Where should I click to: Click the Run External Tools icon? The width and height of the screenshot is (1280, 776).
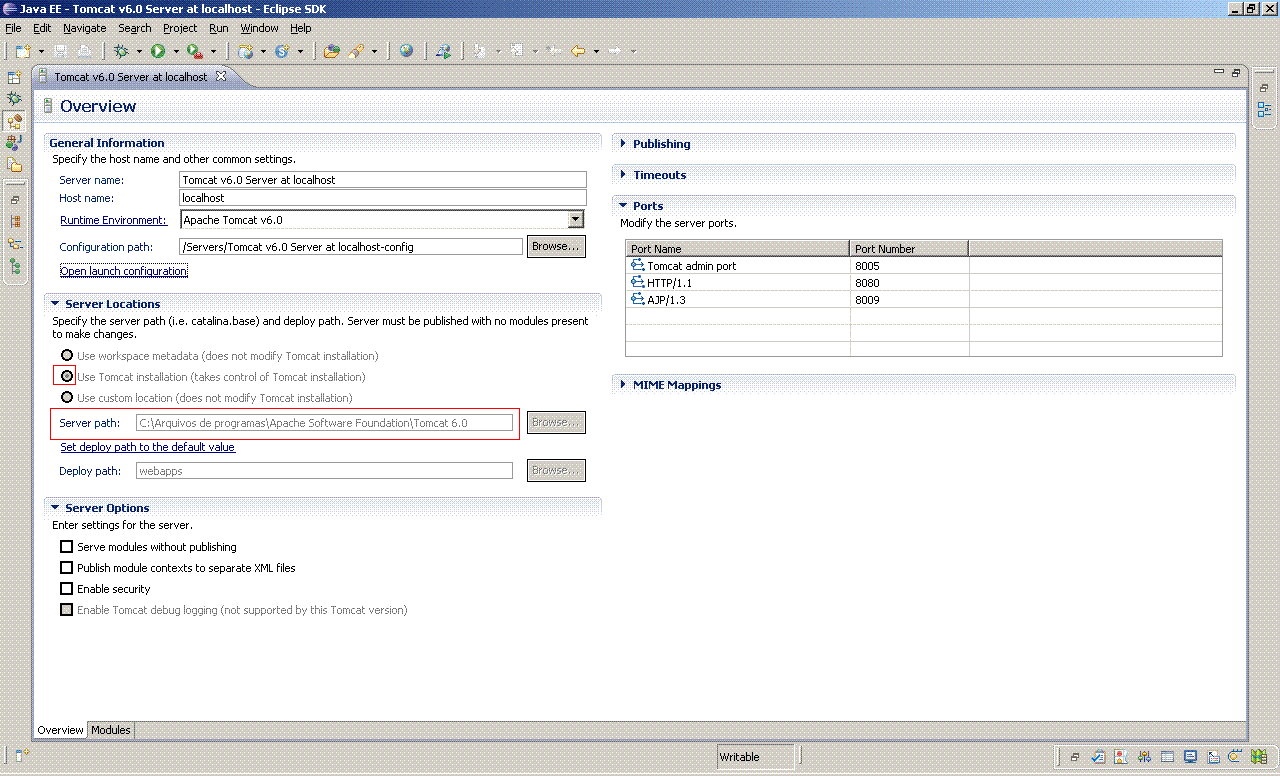pyautogui.click(x=194, y=50)
